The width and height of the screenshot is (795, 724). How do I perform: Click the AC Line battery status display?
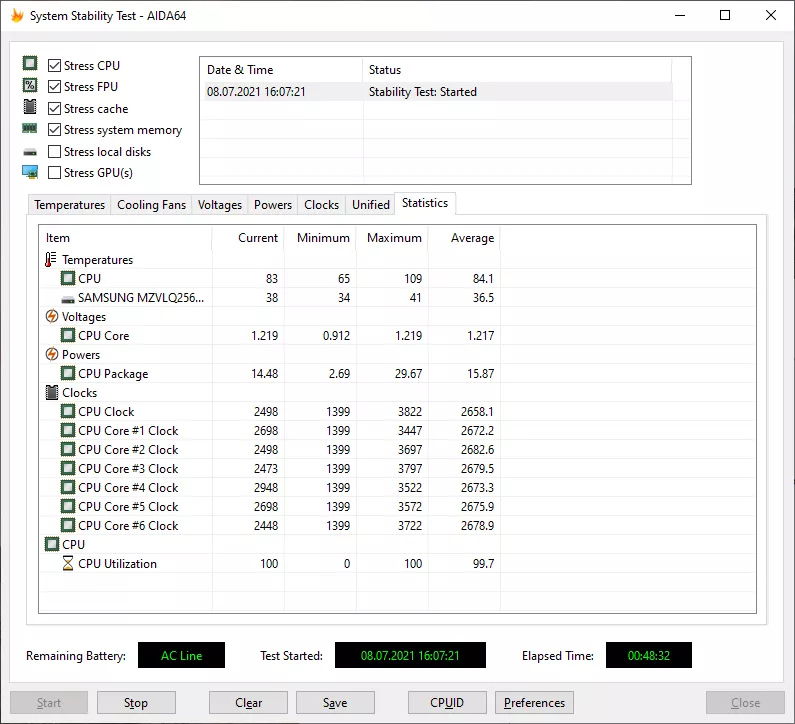tap(182, 656)
